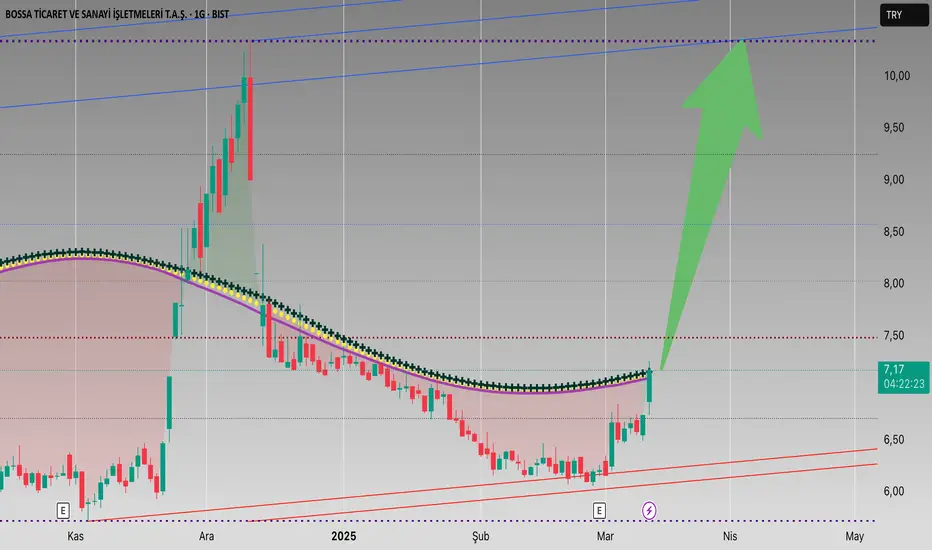Image resolution: width=932 pixels, height=550 pixels.
Task: Click the 10,00 price axis label
Action: (x=897, y=76)
